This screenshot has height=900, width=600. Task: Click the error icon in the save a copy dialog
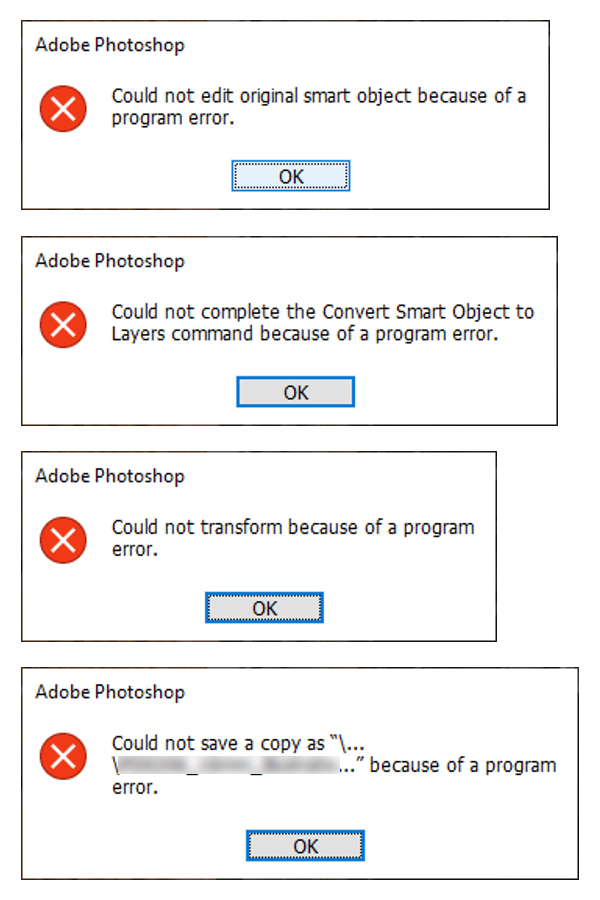[63, 755]
